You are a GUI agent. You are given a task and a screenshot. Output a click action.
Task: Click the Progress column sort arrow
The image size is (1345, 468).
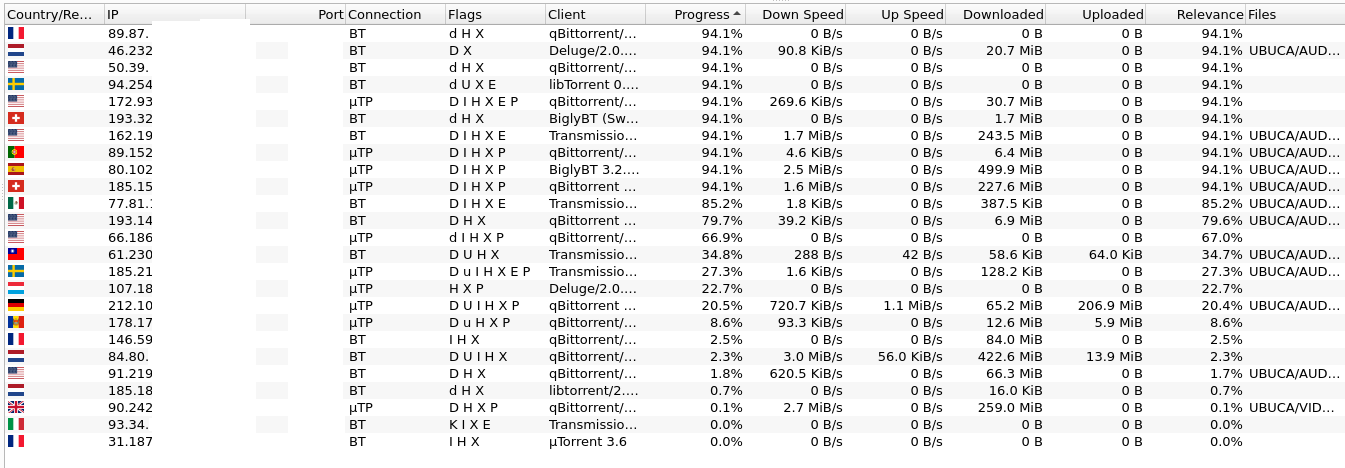point(738,14)
